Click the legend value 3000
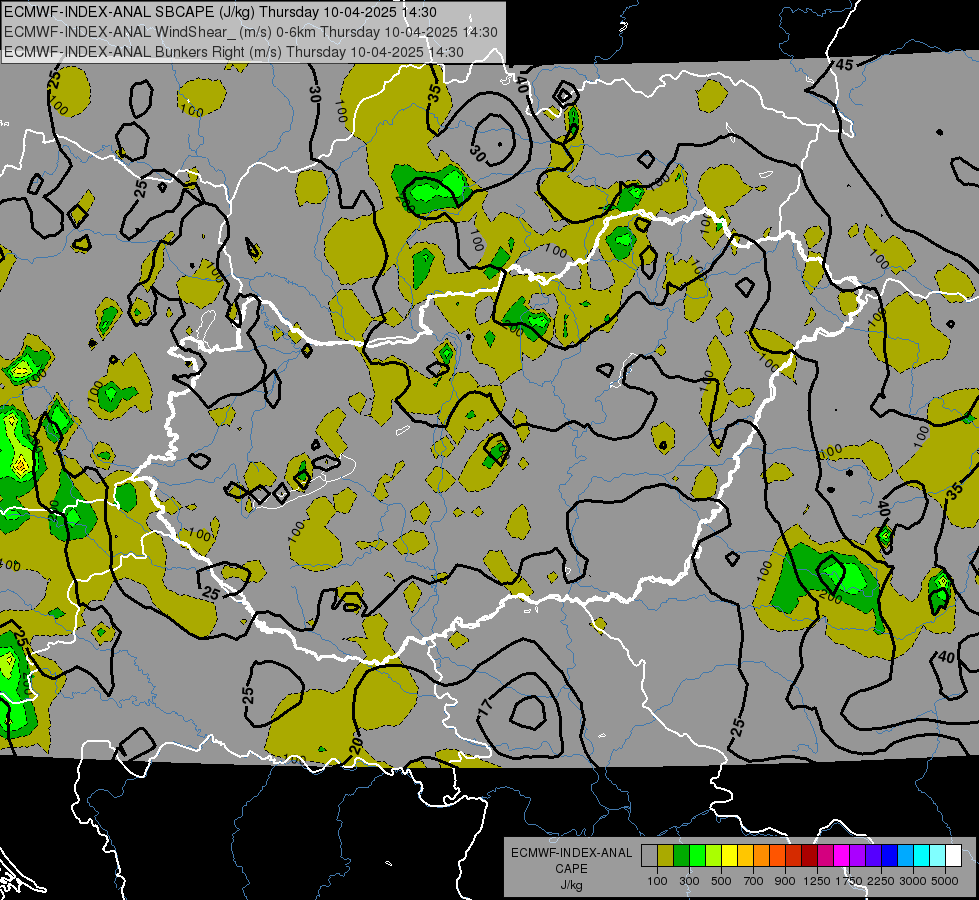The image size is (979, 900). (x=913, y=881)
